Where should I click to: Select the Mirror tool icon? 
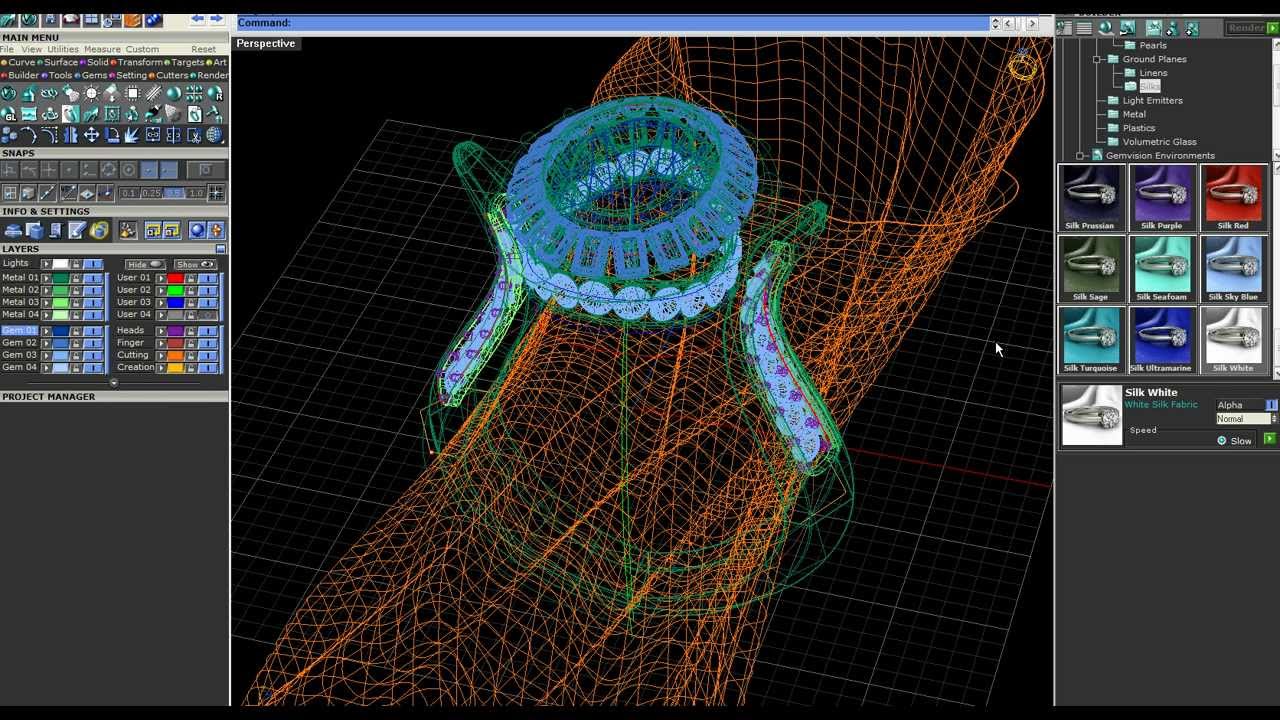click(x=70, y=134)
